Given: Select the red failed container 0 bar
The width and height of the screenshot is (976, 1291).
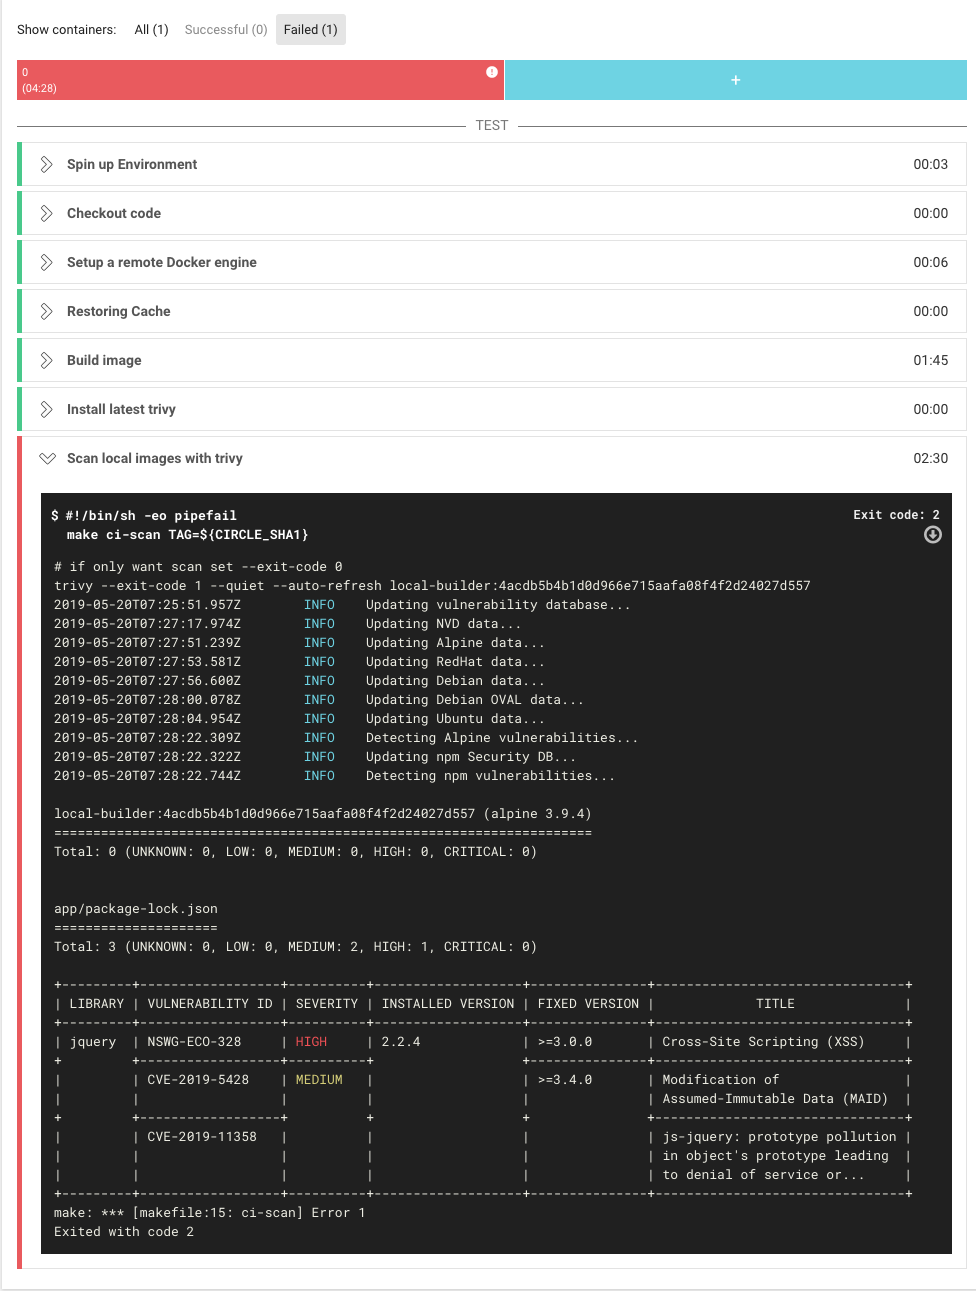Looking at the screenshot, I should pos(250,80).
